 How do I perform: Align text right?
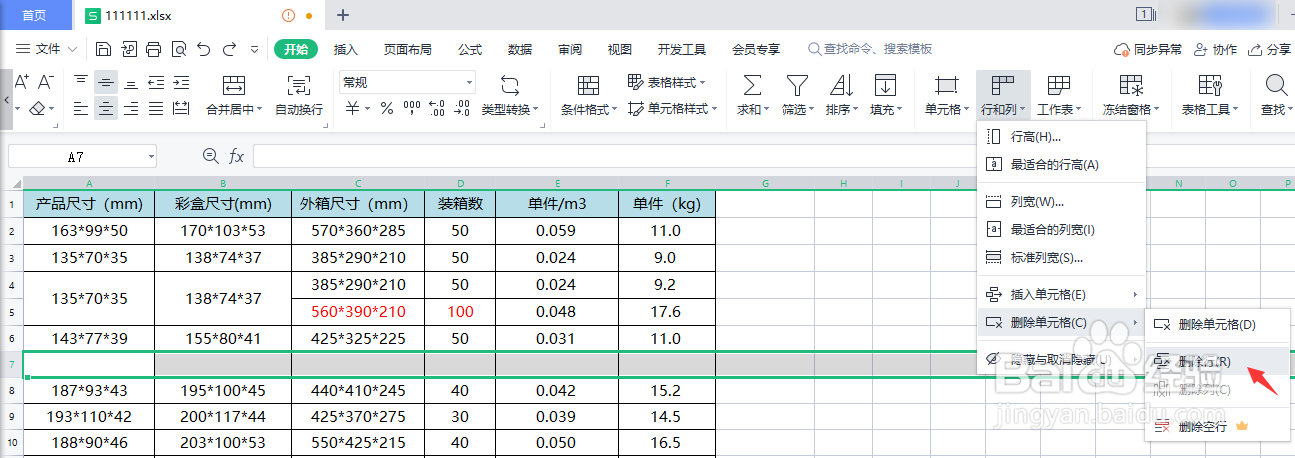(x=130, y=109)
